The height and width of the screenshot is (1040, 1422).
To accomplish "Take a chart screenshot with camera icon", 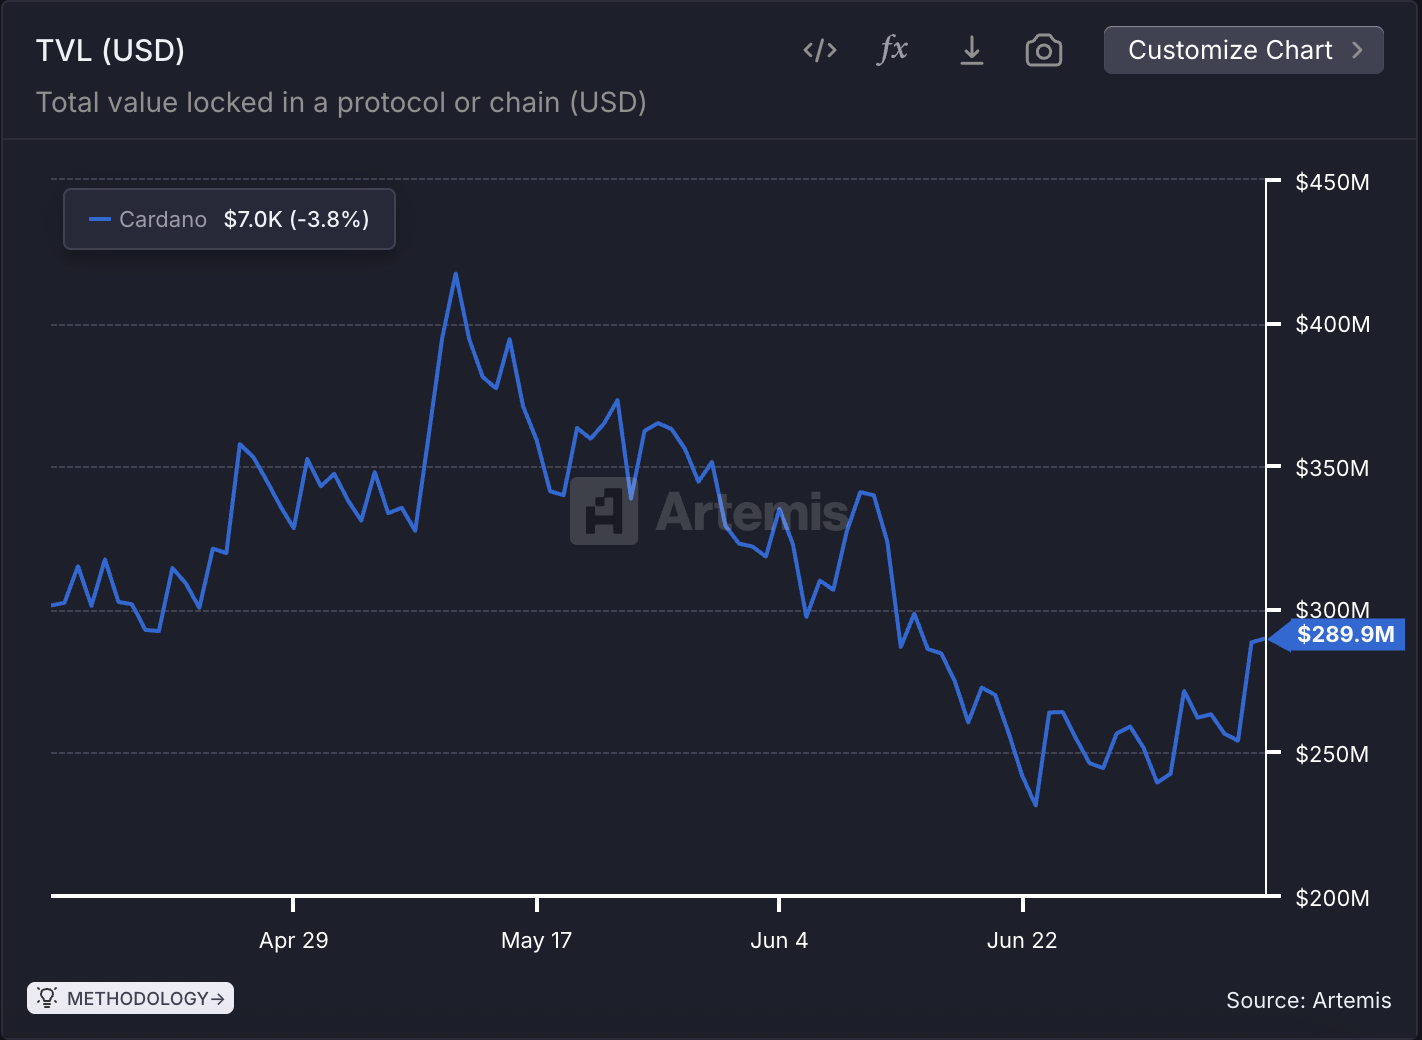I will [1044, 50].
